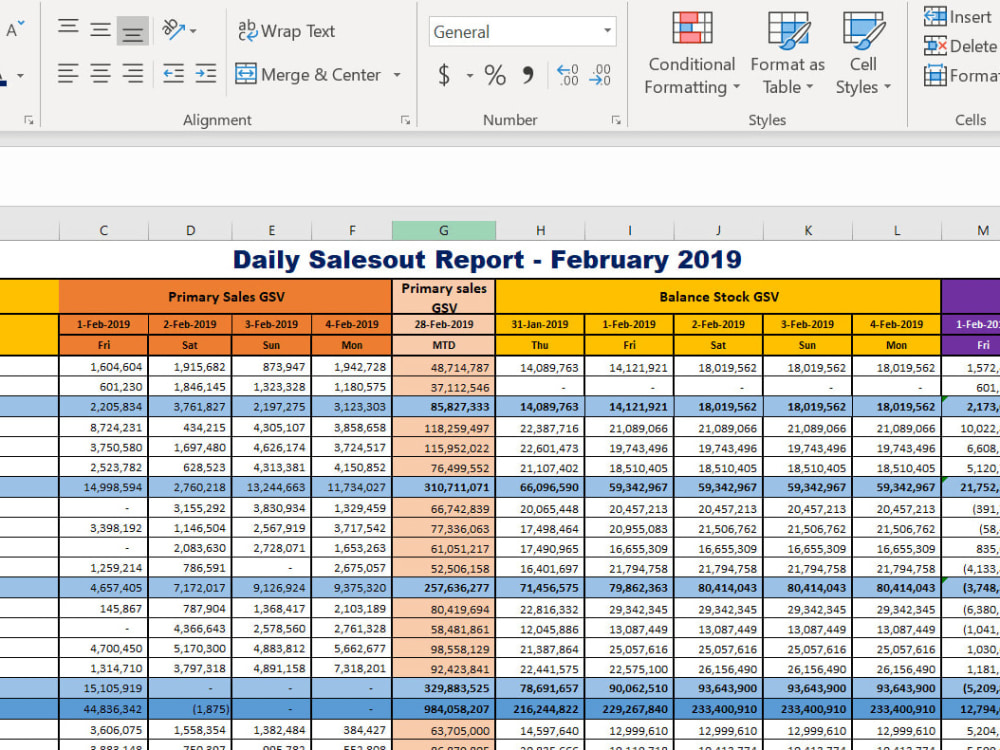Viewport: 1000px width, 750px height.
Task: Select Primary Sales GSV merged header
Action: 226,297
